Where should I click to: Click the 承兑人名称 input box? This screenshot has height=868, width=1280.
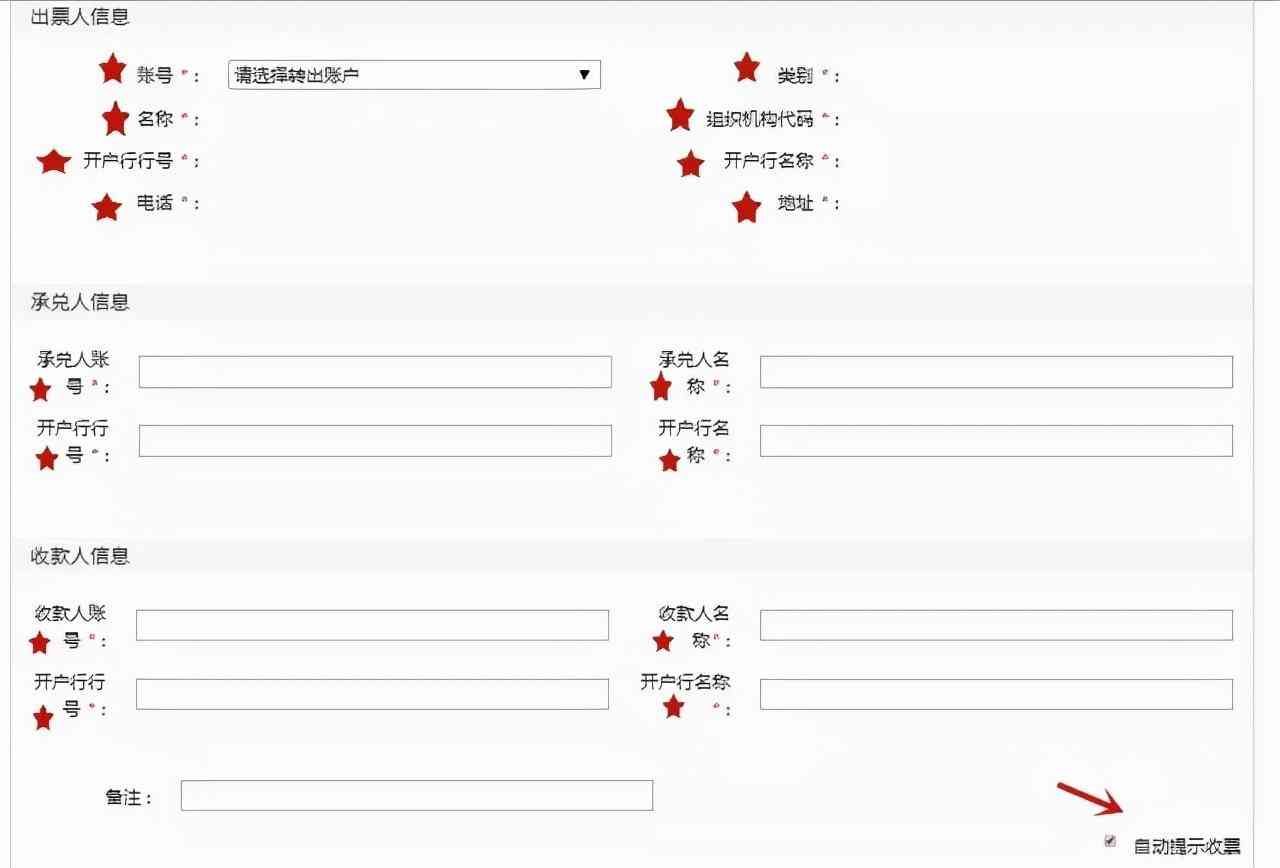tap(995, 371)
